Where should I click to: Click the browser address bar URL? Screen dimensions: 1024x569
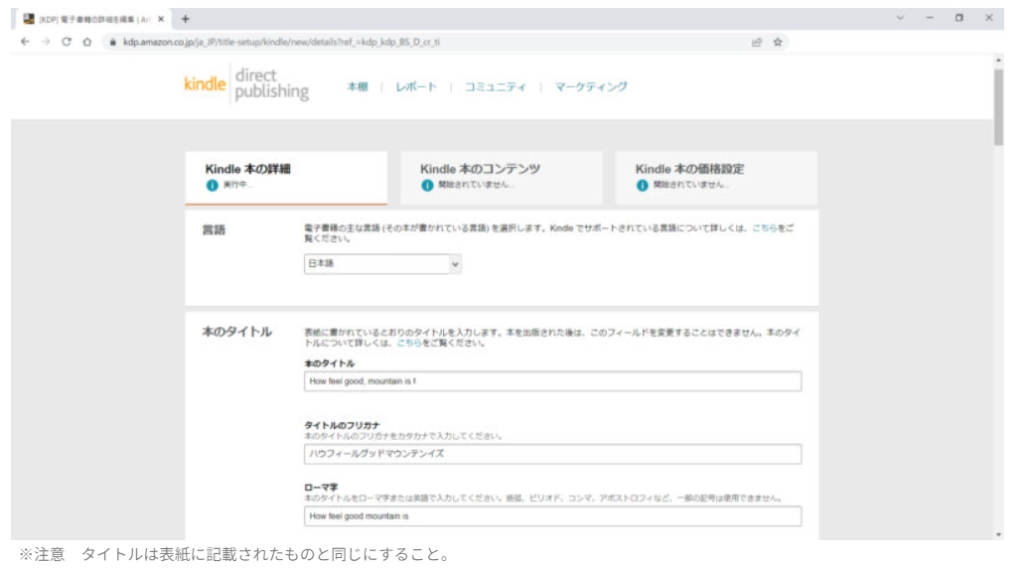(281, 42)
